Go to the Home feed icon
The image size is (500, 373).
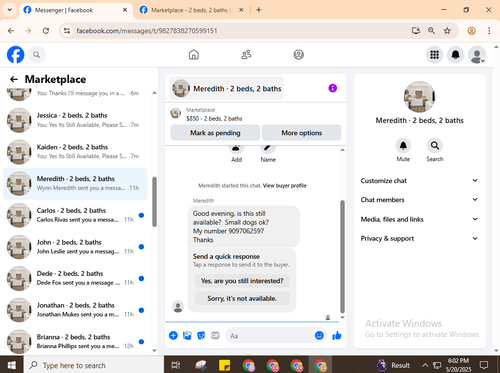[194, 55]
